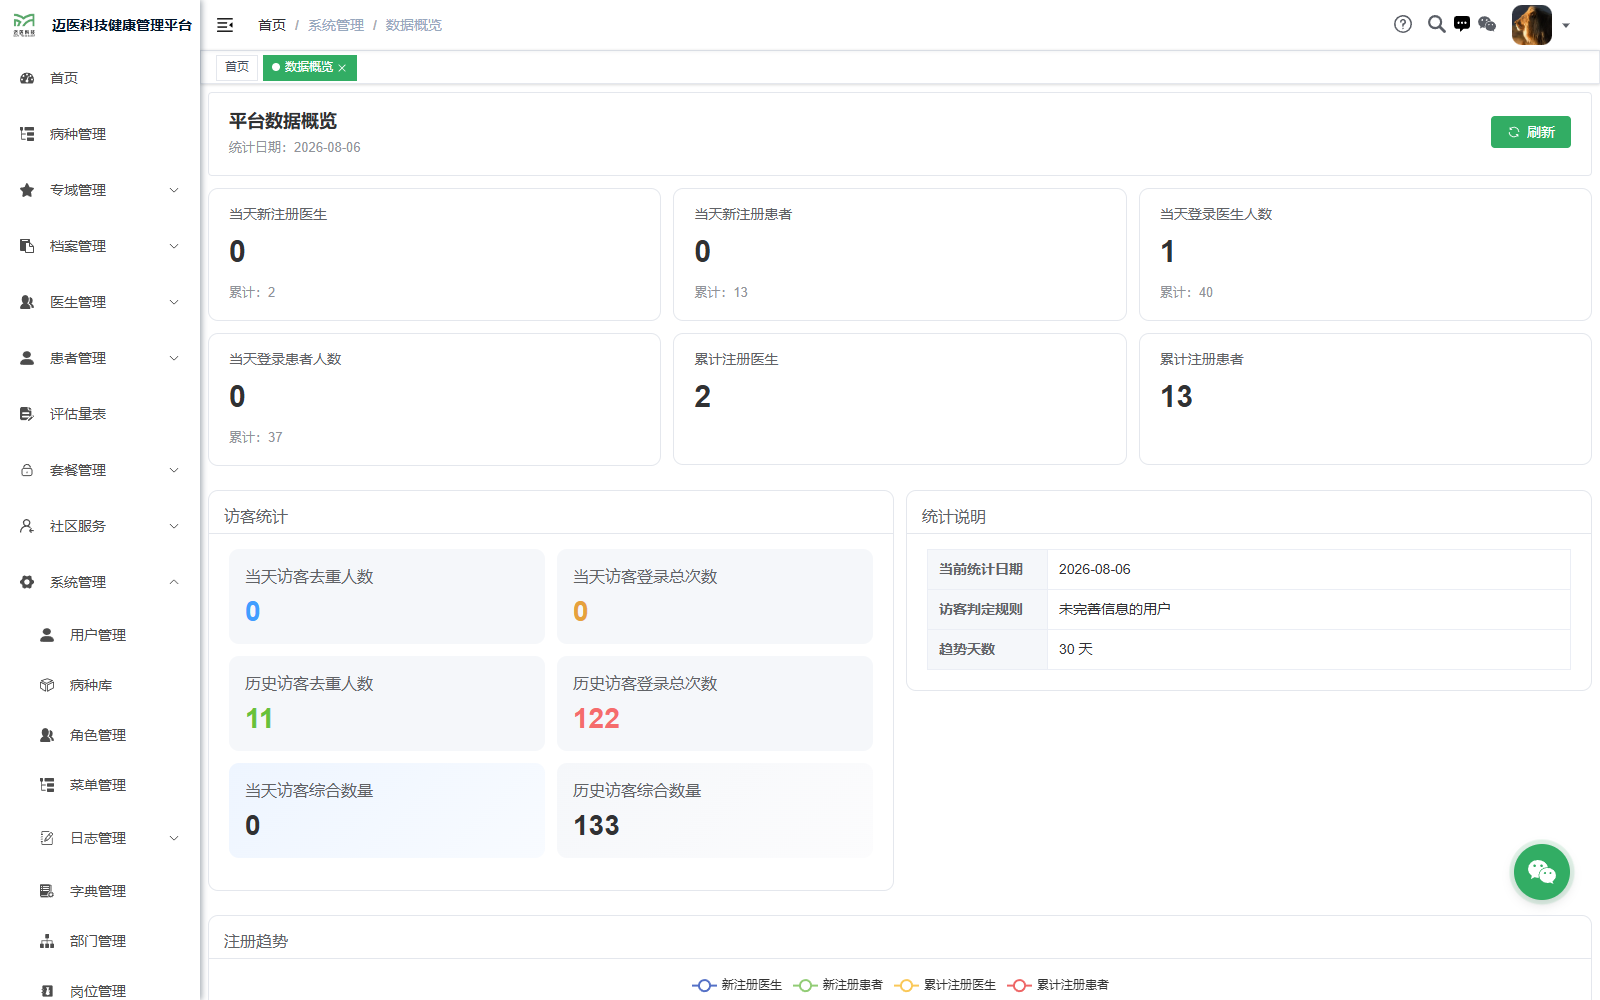Image resolution: width=1600 pixels, height=1000 pixels.
Task: Click the 历史访客登录总次数 value 122
Action: 596,718
